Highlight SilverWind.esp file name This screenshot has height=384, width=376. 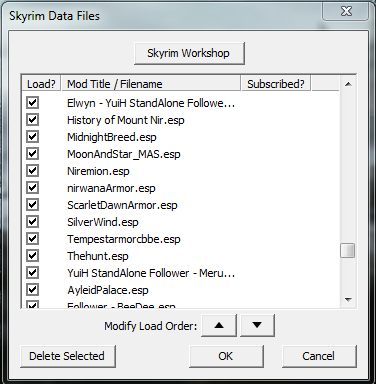point(103,222)
